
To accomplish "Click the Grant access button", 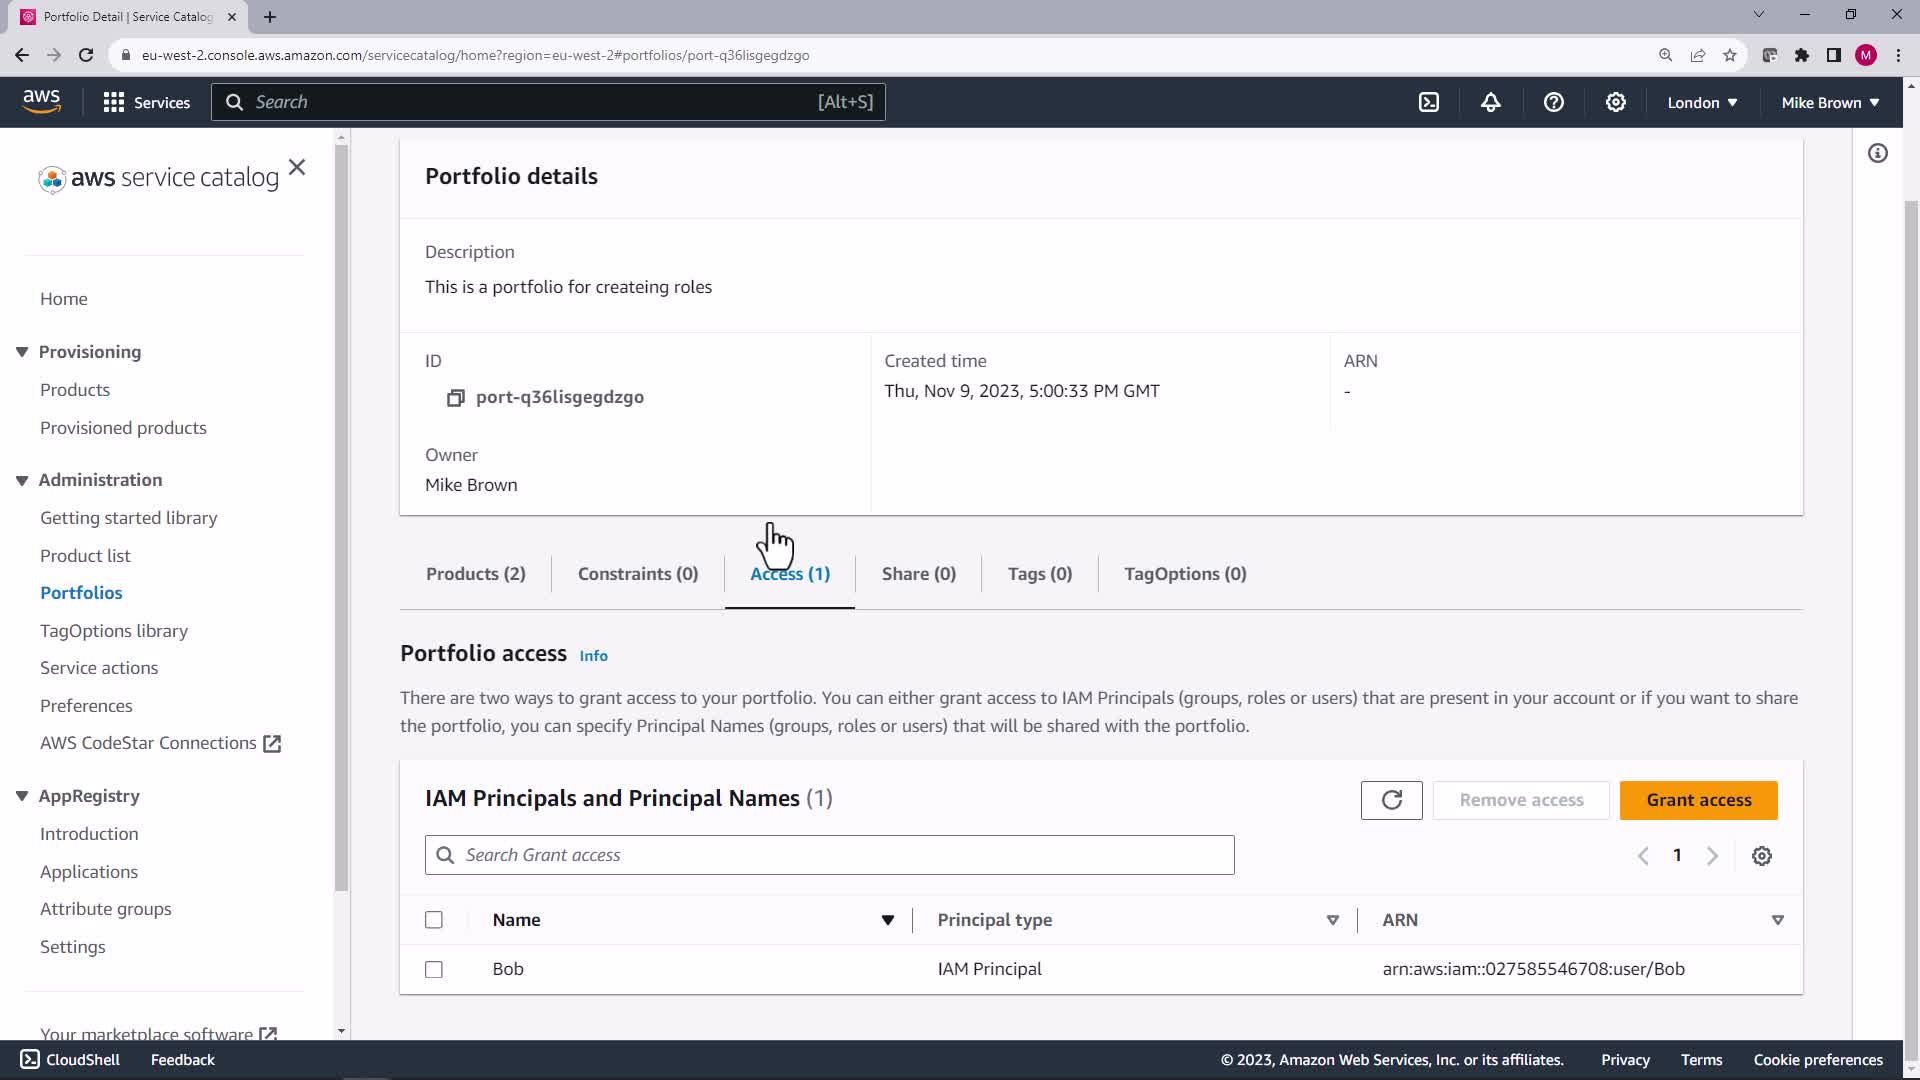I will (x=1698, y=800).
